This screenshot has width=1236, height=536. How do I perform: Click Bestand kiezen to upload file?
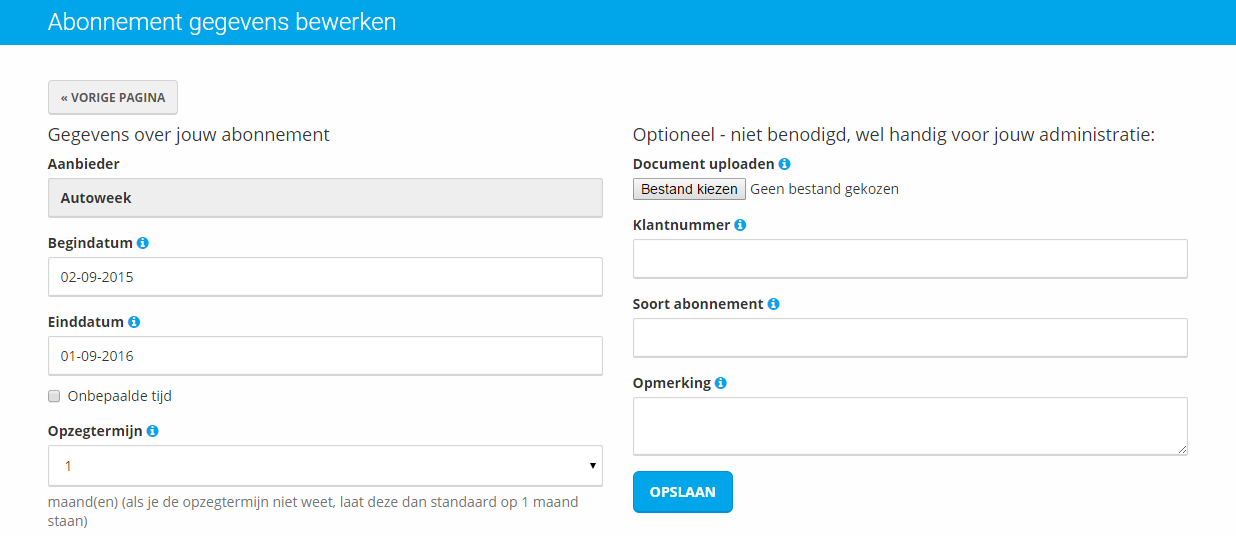pyautogui.click(x=689, y=189)
